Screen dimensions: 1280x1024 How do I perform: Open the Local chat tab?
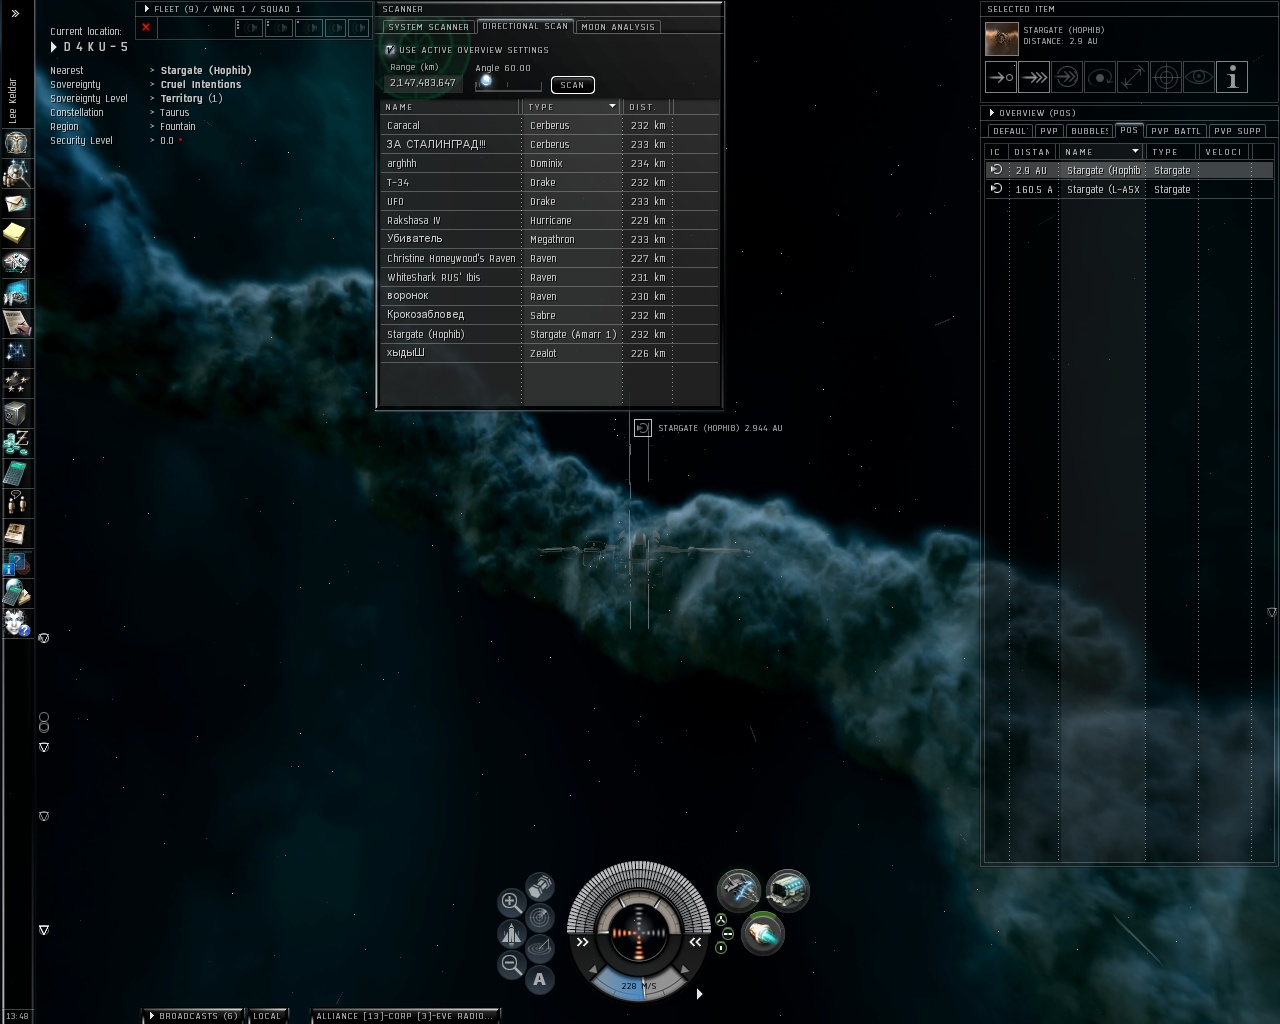267,1016
